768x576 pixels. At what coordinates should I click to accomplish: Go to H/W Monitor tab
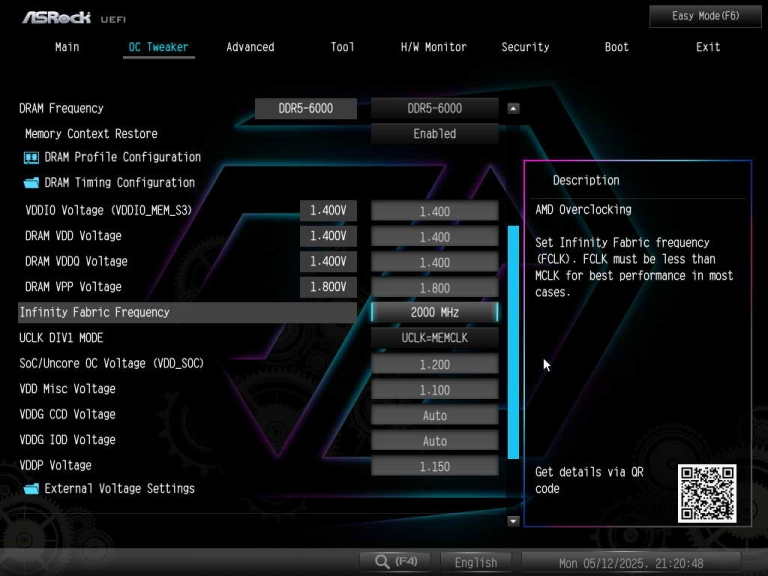(433, 47)
